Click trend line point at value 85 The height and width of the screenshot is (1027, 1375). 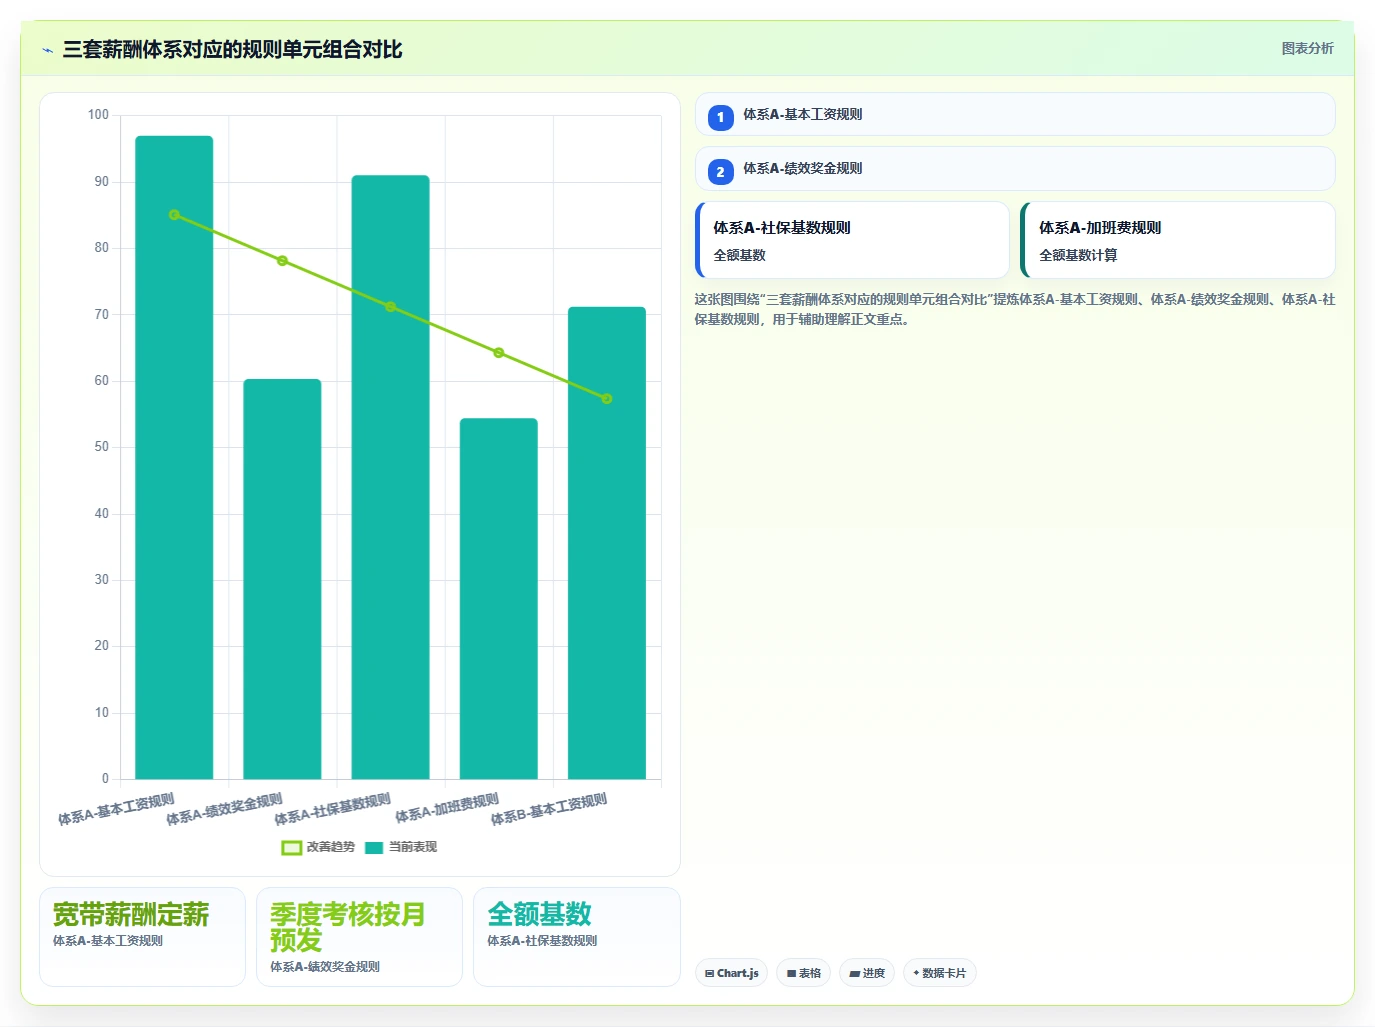point(174,215)
